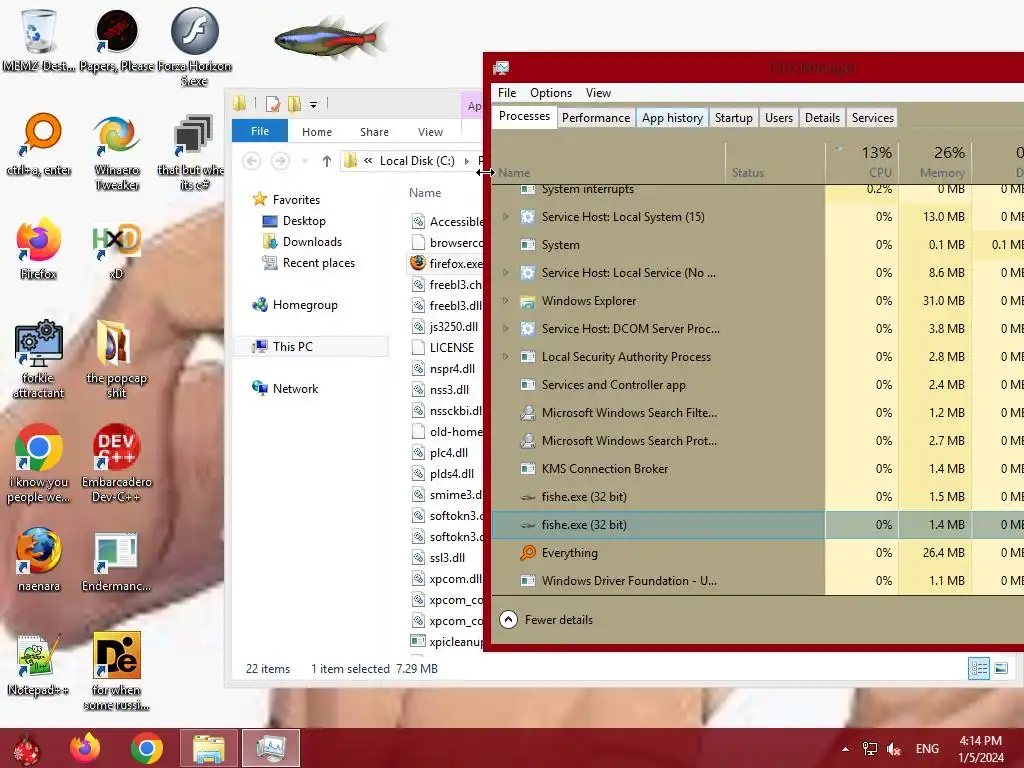Switch to File Explorer via taskbar button
The height and width of the screenshot is (768, 1024).
coord(209,748)
